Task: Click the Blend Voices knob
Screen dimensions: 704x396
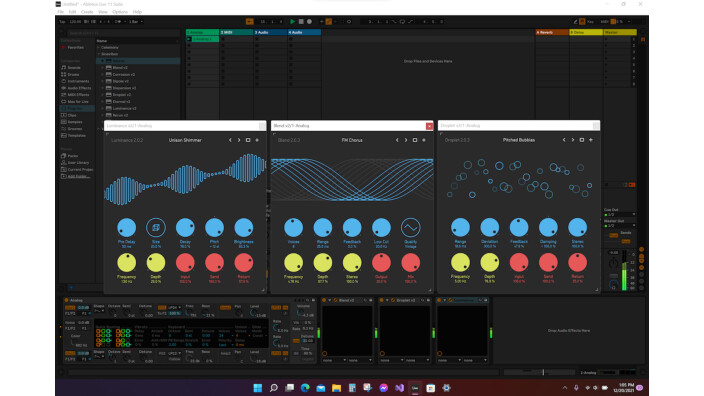Action: pyautogui.click(x=293, y=228)
